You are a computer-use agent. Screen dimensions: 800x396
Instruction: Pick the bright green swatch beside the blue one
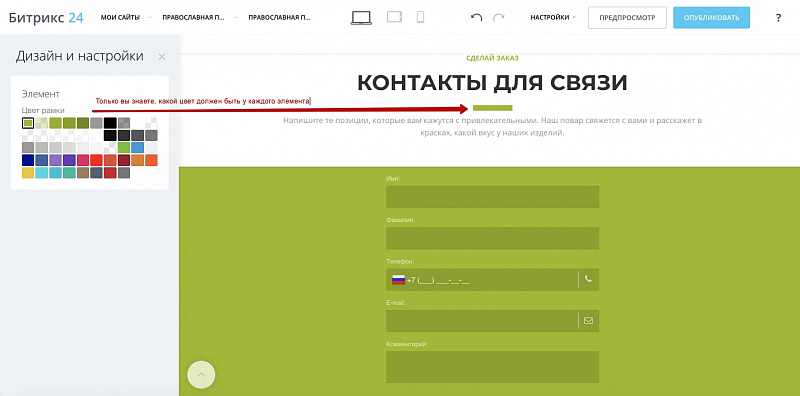124,147
